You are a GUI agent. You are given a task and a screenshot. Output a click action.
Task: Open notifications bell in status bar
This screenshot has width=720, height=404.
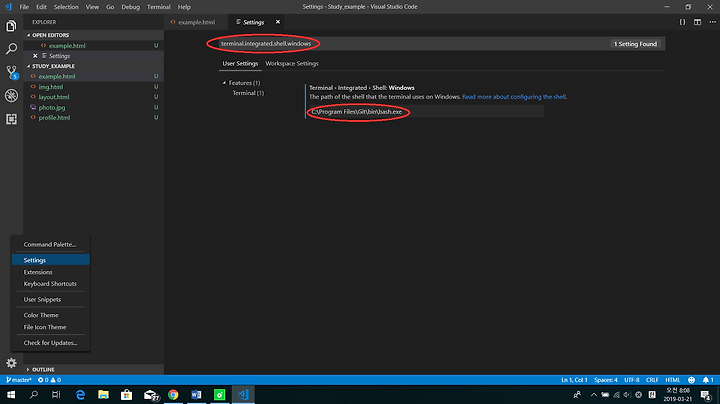tap(708, 380)
